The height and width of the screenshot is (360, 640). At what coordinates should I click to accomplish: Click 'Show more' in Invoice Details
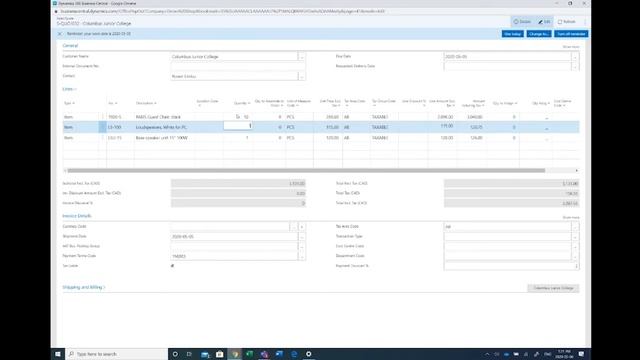tap(571, 218)
